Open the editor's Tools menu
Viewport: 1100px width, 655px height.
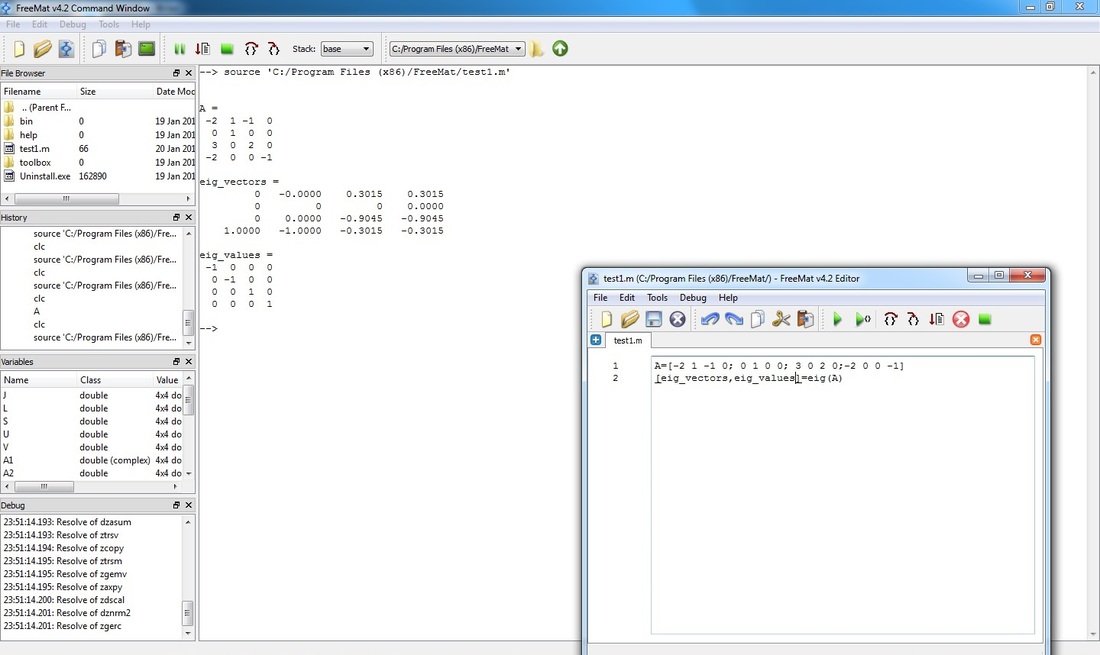657,297
